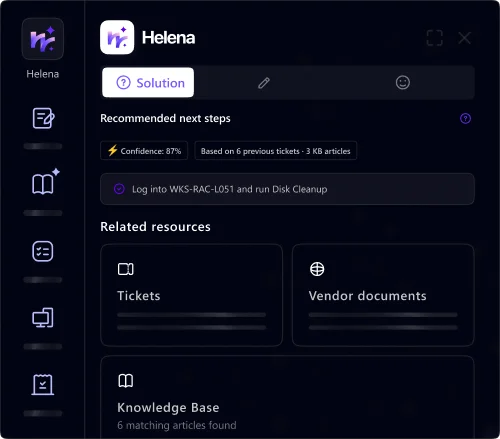Open the Knowledge Base card
This screenshot has height=439, width=500.
[287, 397]
